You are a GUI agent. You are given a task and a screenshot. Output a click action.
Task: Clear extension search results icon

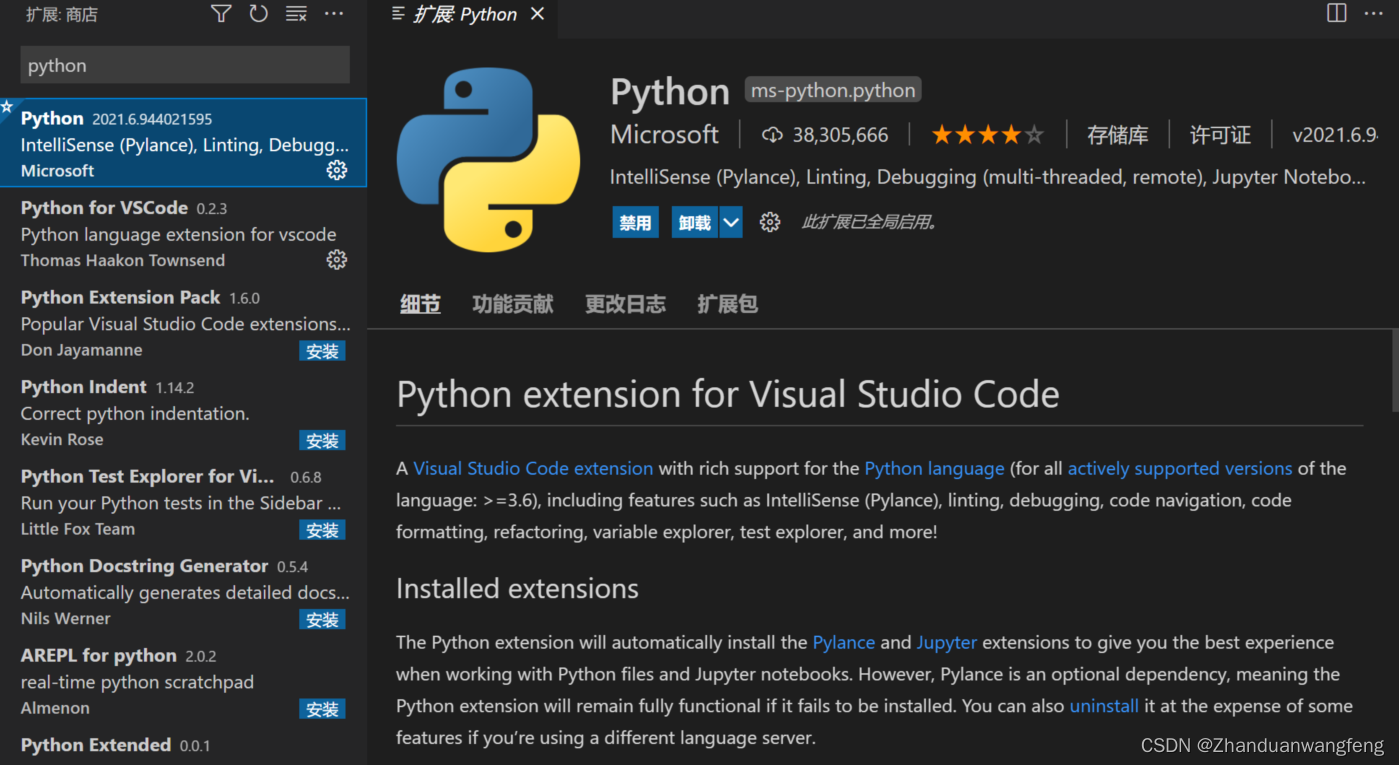click(x=296, y=14)
